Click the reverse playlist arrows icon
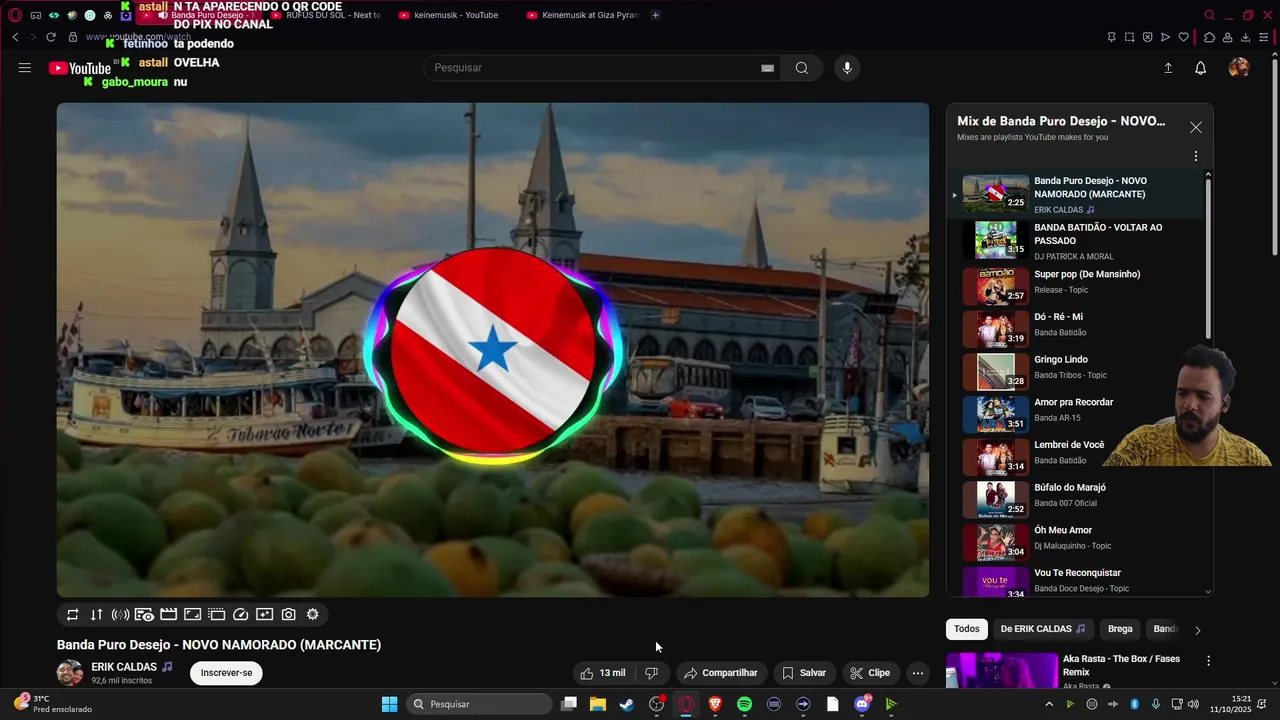The image size is (1280, 720). (x=96, y=615)
